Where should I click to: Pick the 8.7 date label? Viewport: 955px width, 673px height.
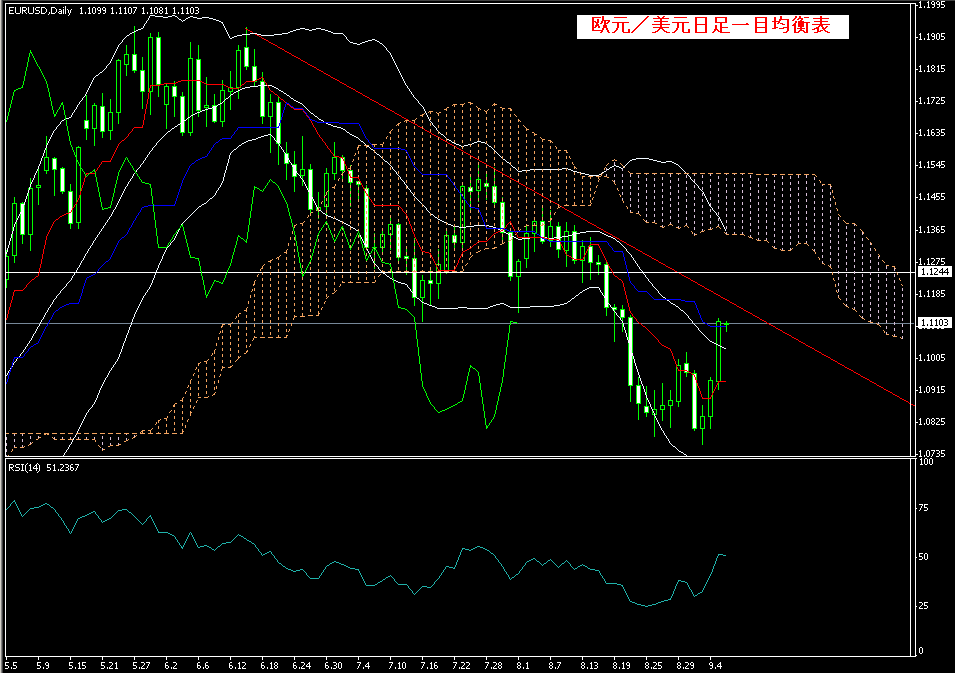tap(555, 666)
